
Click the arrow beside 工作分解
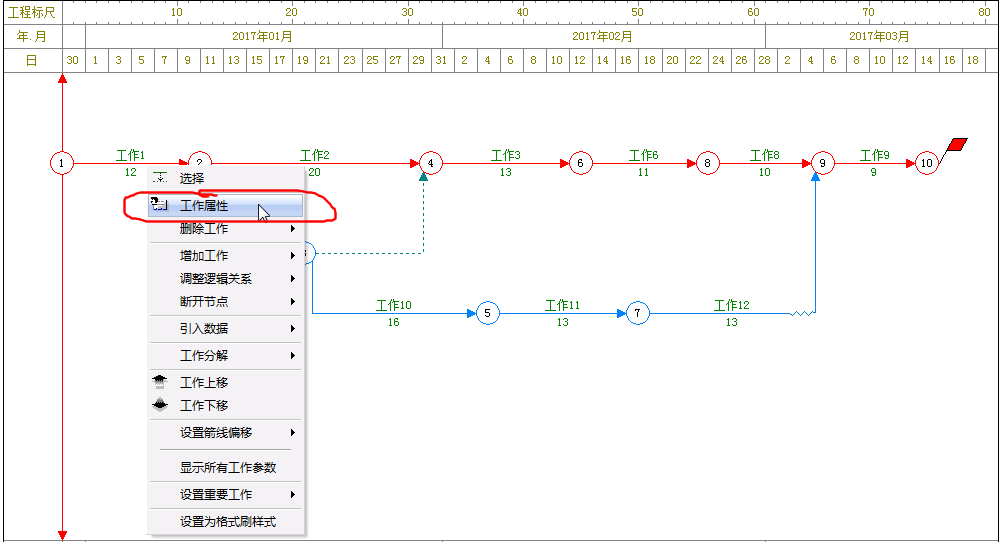(x=292, y=356)
